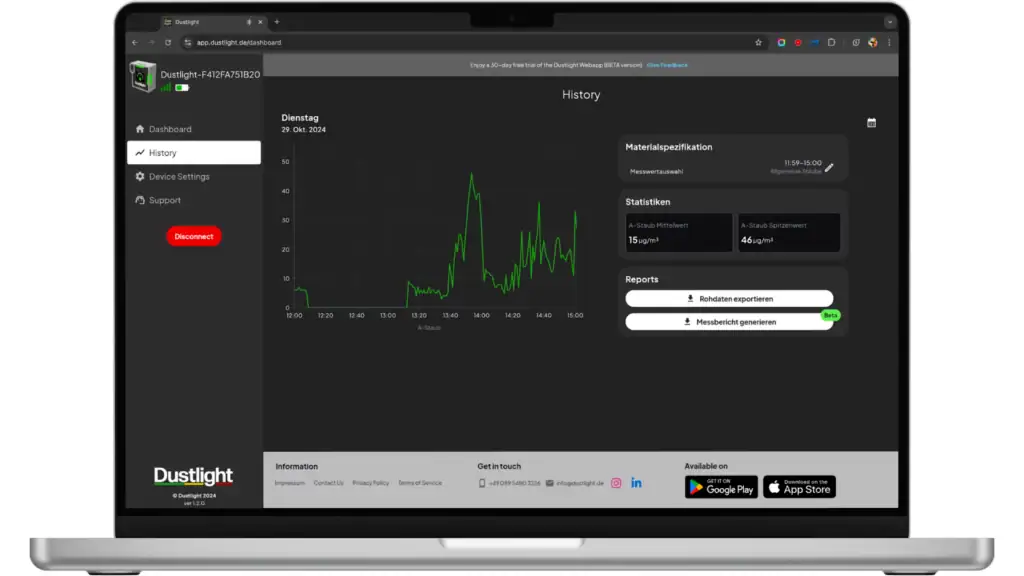
Task: Click the A-Staub chart legend label
Action: pyautogui.click(x=429, y=328)
